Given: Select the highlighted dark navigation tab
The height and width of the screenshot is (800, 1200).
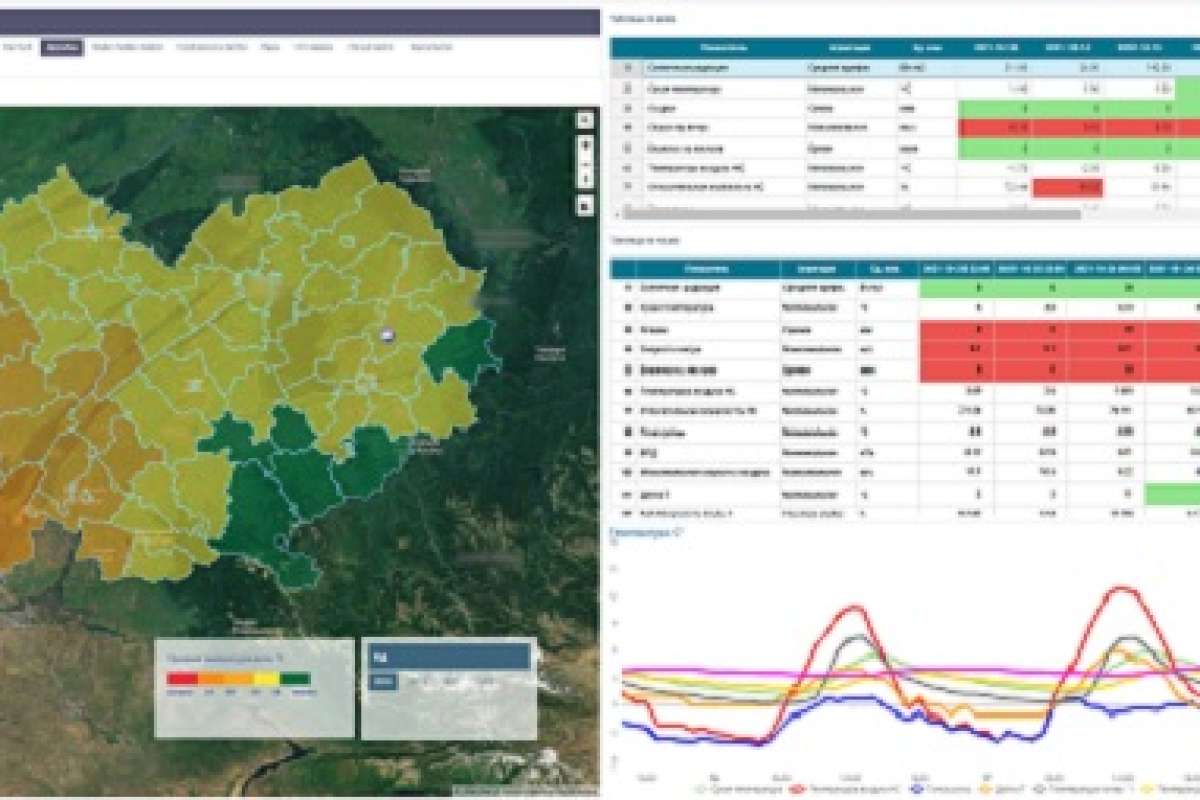Looking at the screenshot, I should [62, 47].
